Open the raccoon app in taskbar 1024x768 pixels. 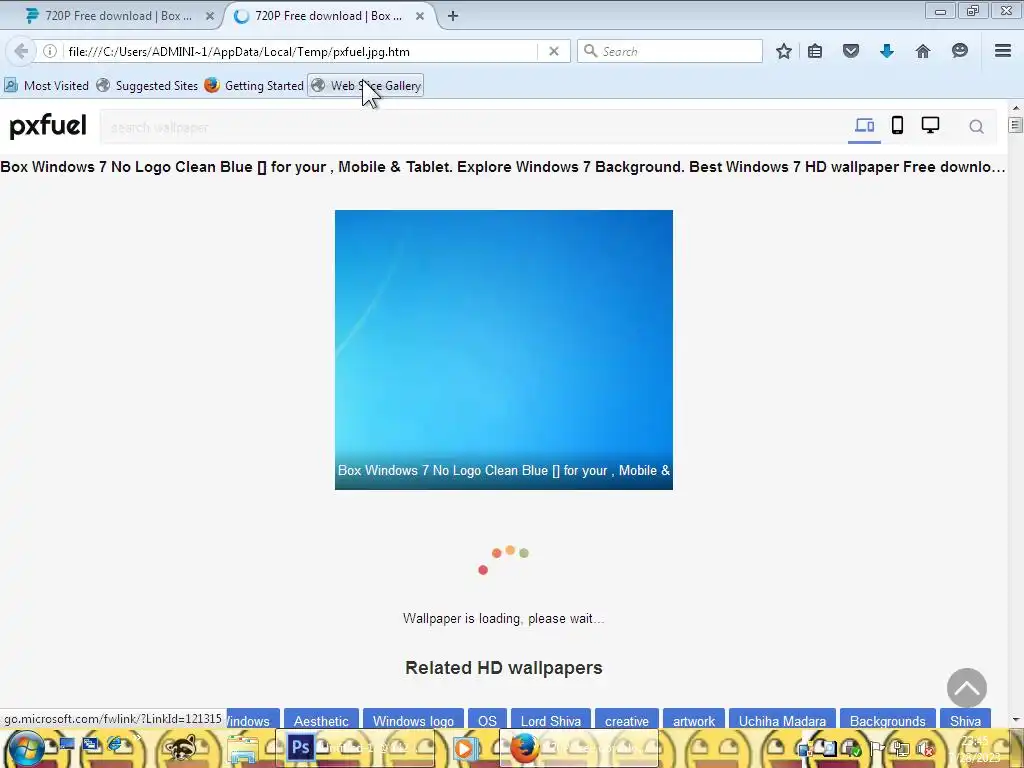tap(180, 748)
